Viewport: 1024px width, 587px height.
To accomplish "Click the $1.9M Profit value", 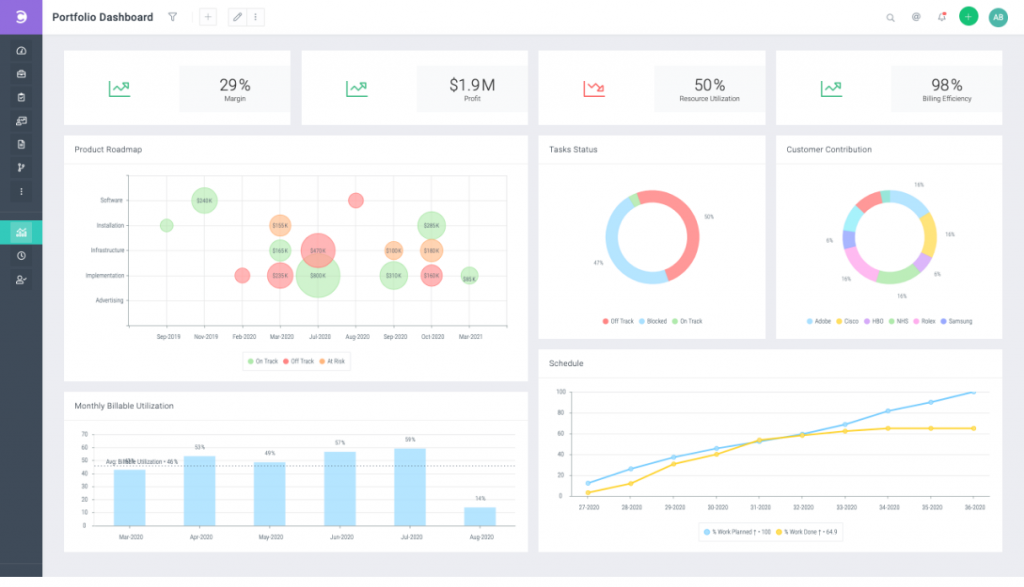I will tap(472, 85).
